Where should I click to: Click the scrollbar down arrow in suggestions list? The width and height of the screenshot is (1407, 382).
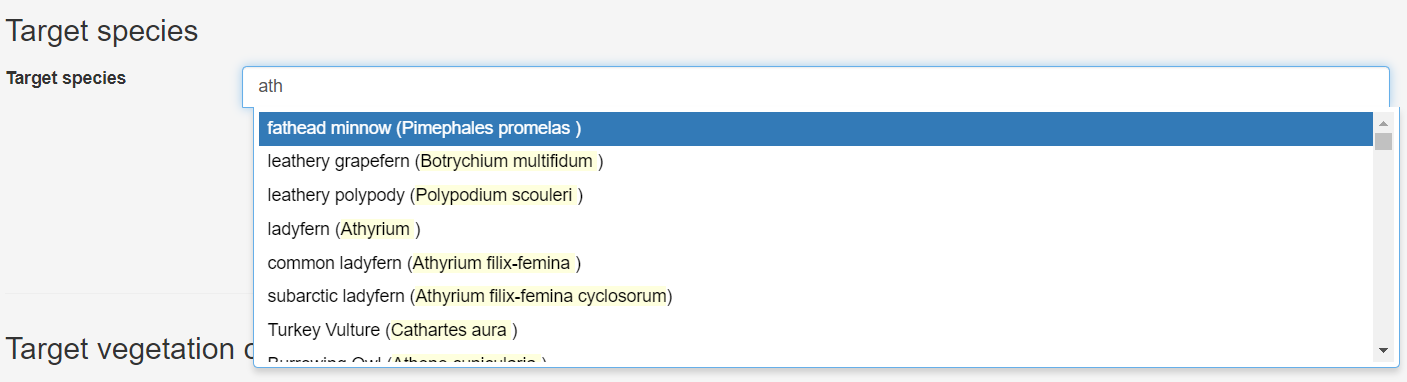click(1384, 350)
